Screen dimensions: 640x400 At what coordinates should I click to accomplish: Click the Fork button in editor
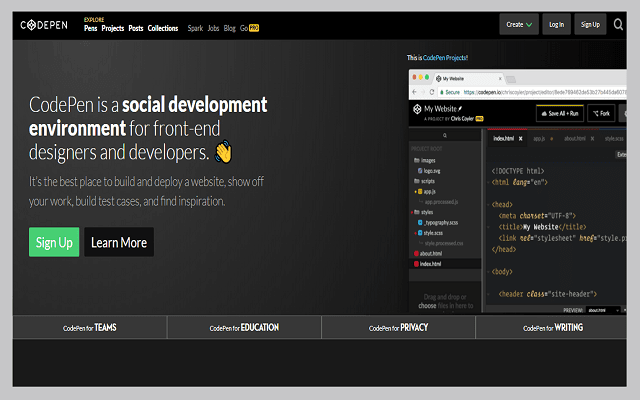603,113
